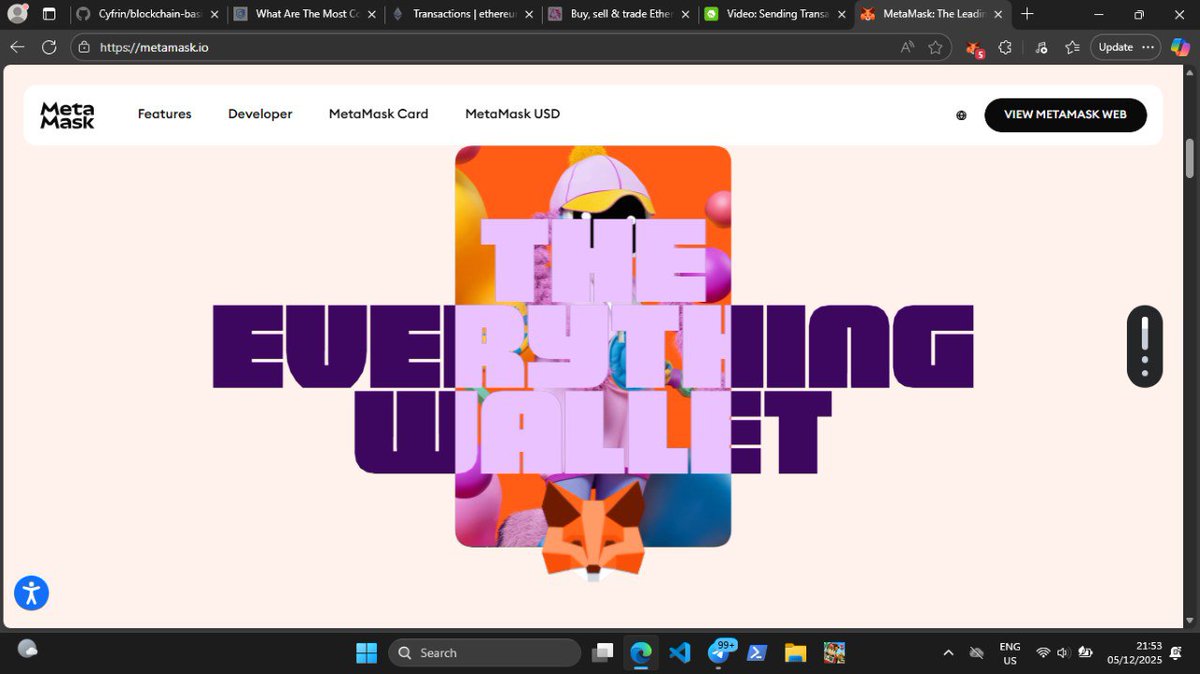
Task: Open the Features menu item
Action: (x=165, y=114)
